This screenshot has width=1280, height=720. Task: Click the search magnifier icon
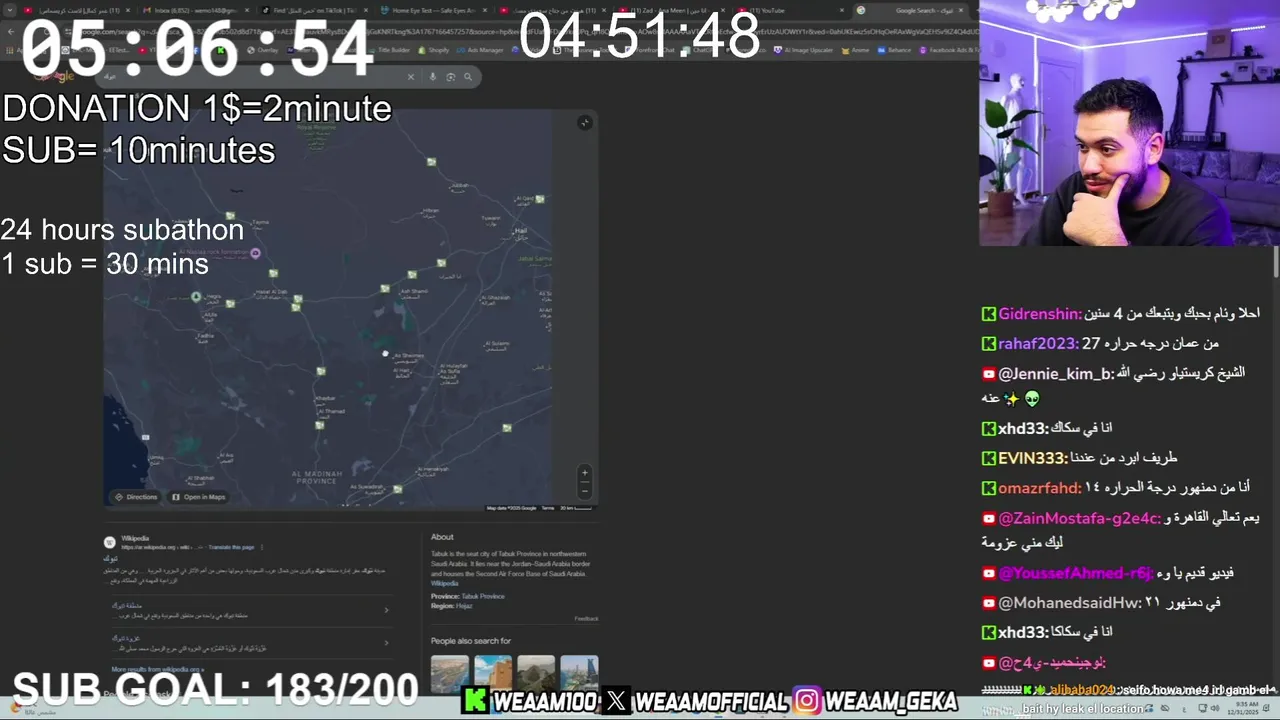tap(467, 77)
